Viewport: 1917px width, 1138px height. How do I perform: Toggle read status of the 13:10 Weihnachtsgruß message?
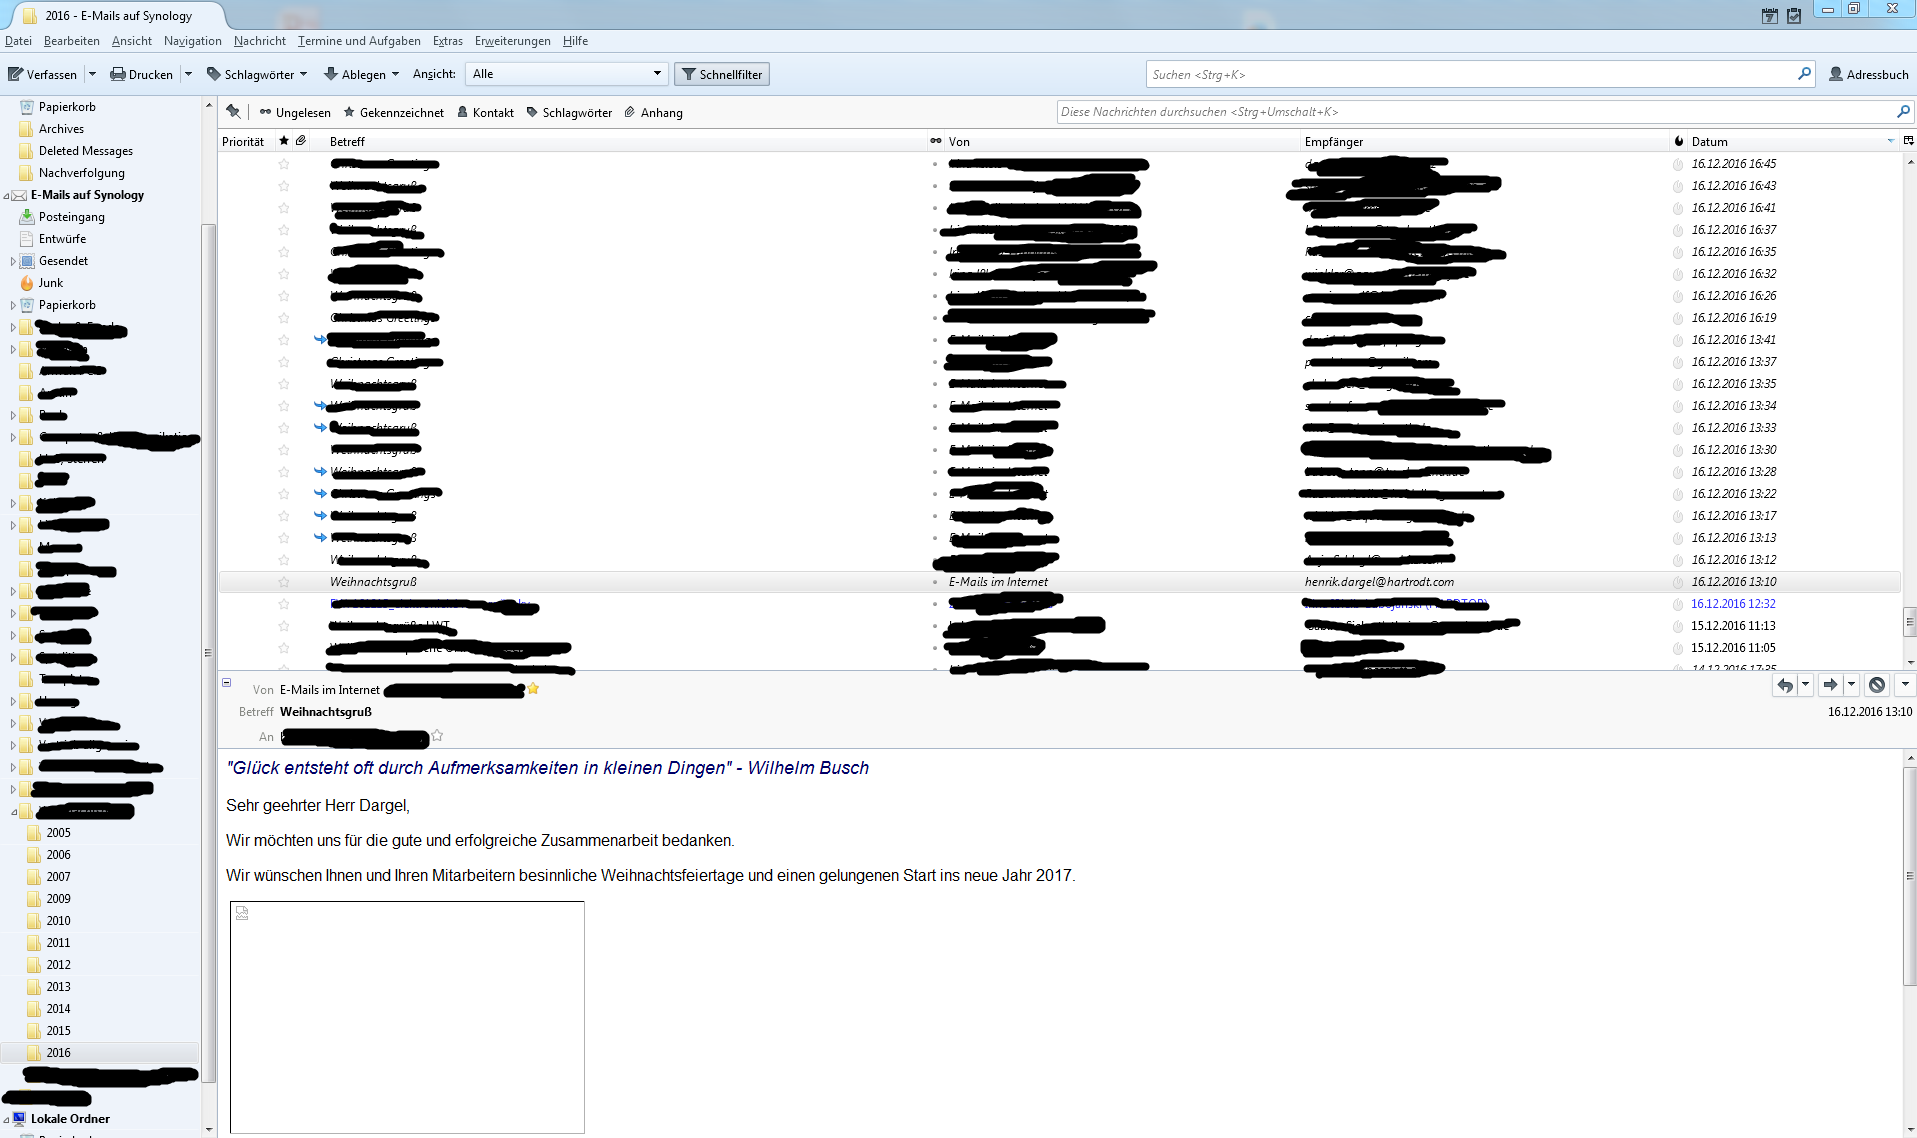pos(935,582)
